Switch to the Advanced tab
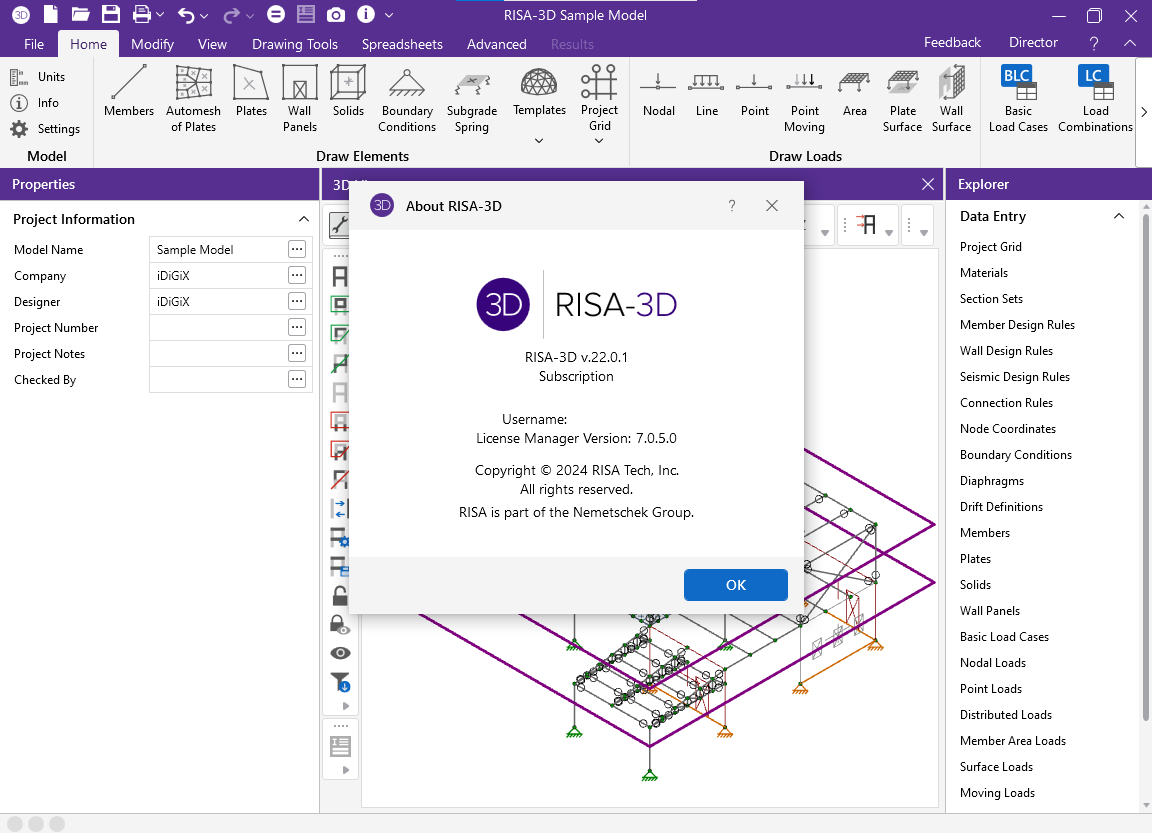1152x833 pixels. [497, 43]
